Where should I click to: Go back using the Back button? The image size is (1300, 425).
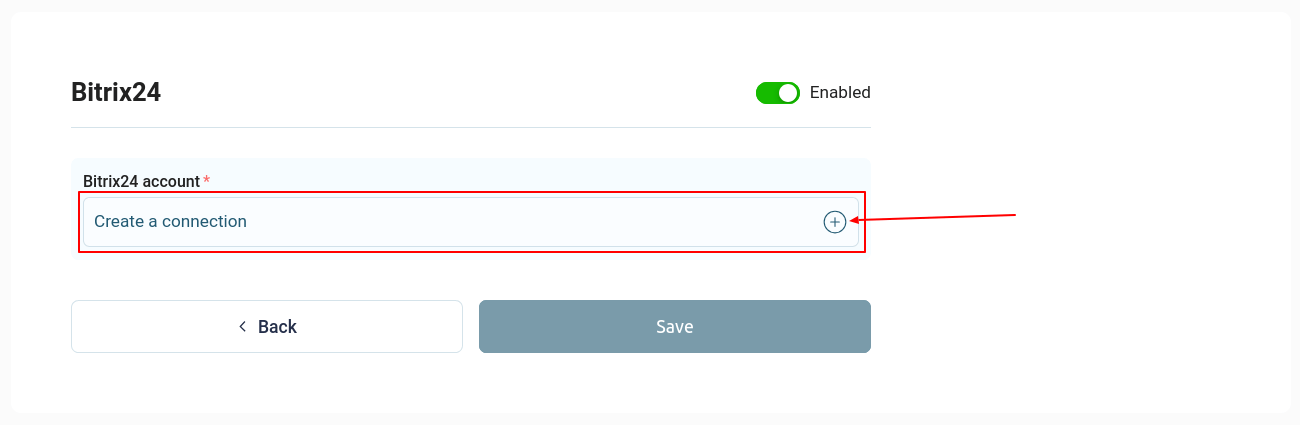coord(266,327)
